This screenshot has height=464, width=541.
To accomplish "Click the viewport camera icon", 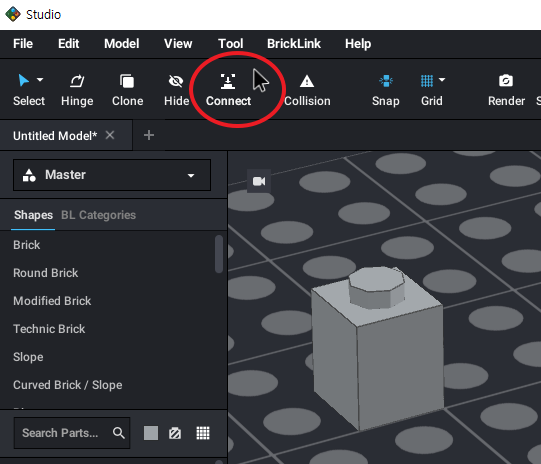I will 259,181.
